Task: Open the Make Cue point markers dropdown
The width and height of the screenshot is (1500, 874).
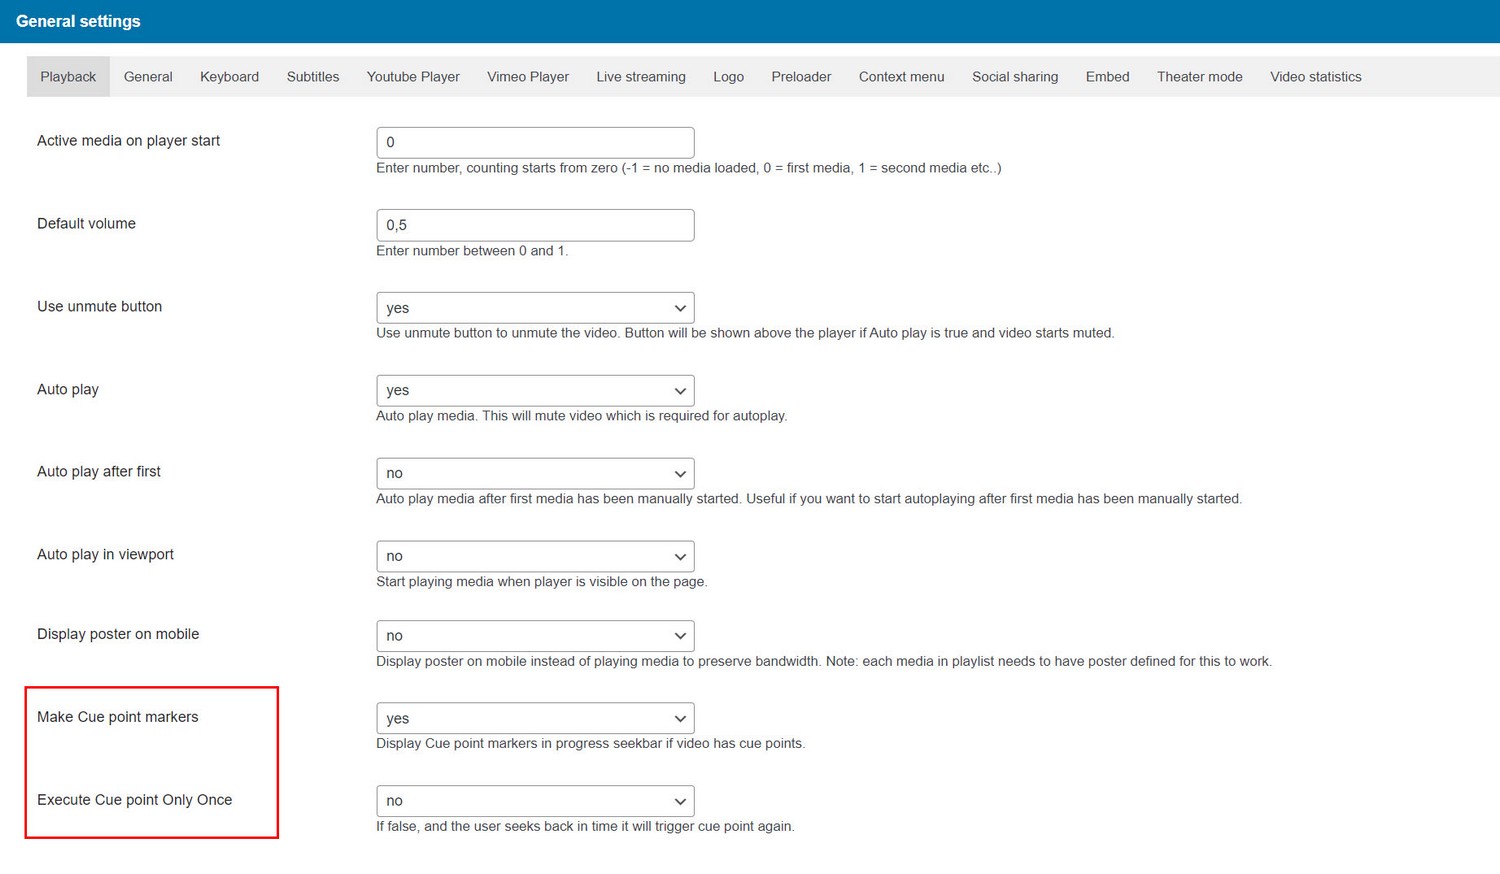Action: point(535,718)
